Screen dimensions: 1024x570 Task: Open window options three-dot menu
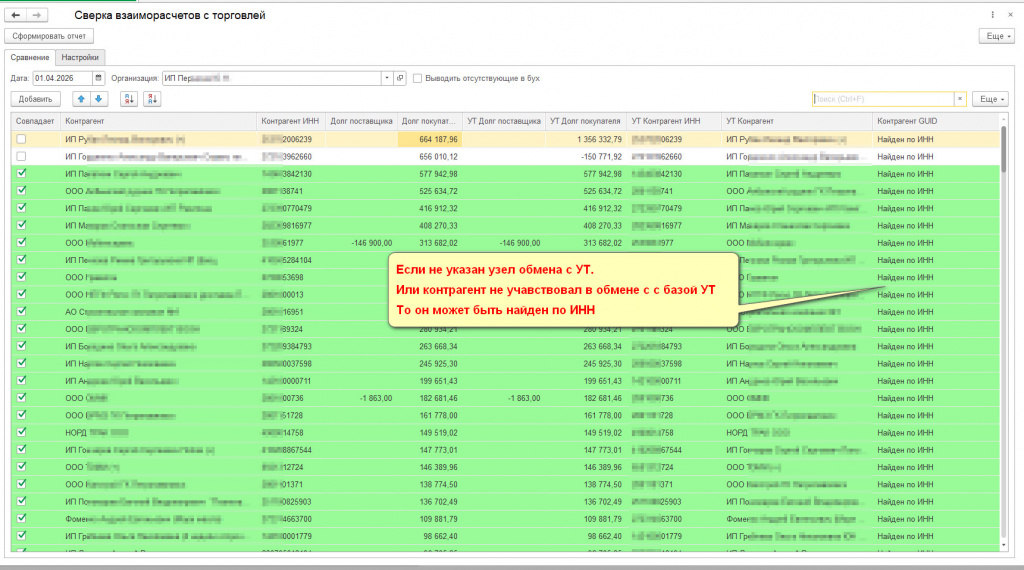[x=993, y=15]
